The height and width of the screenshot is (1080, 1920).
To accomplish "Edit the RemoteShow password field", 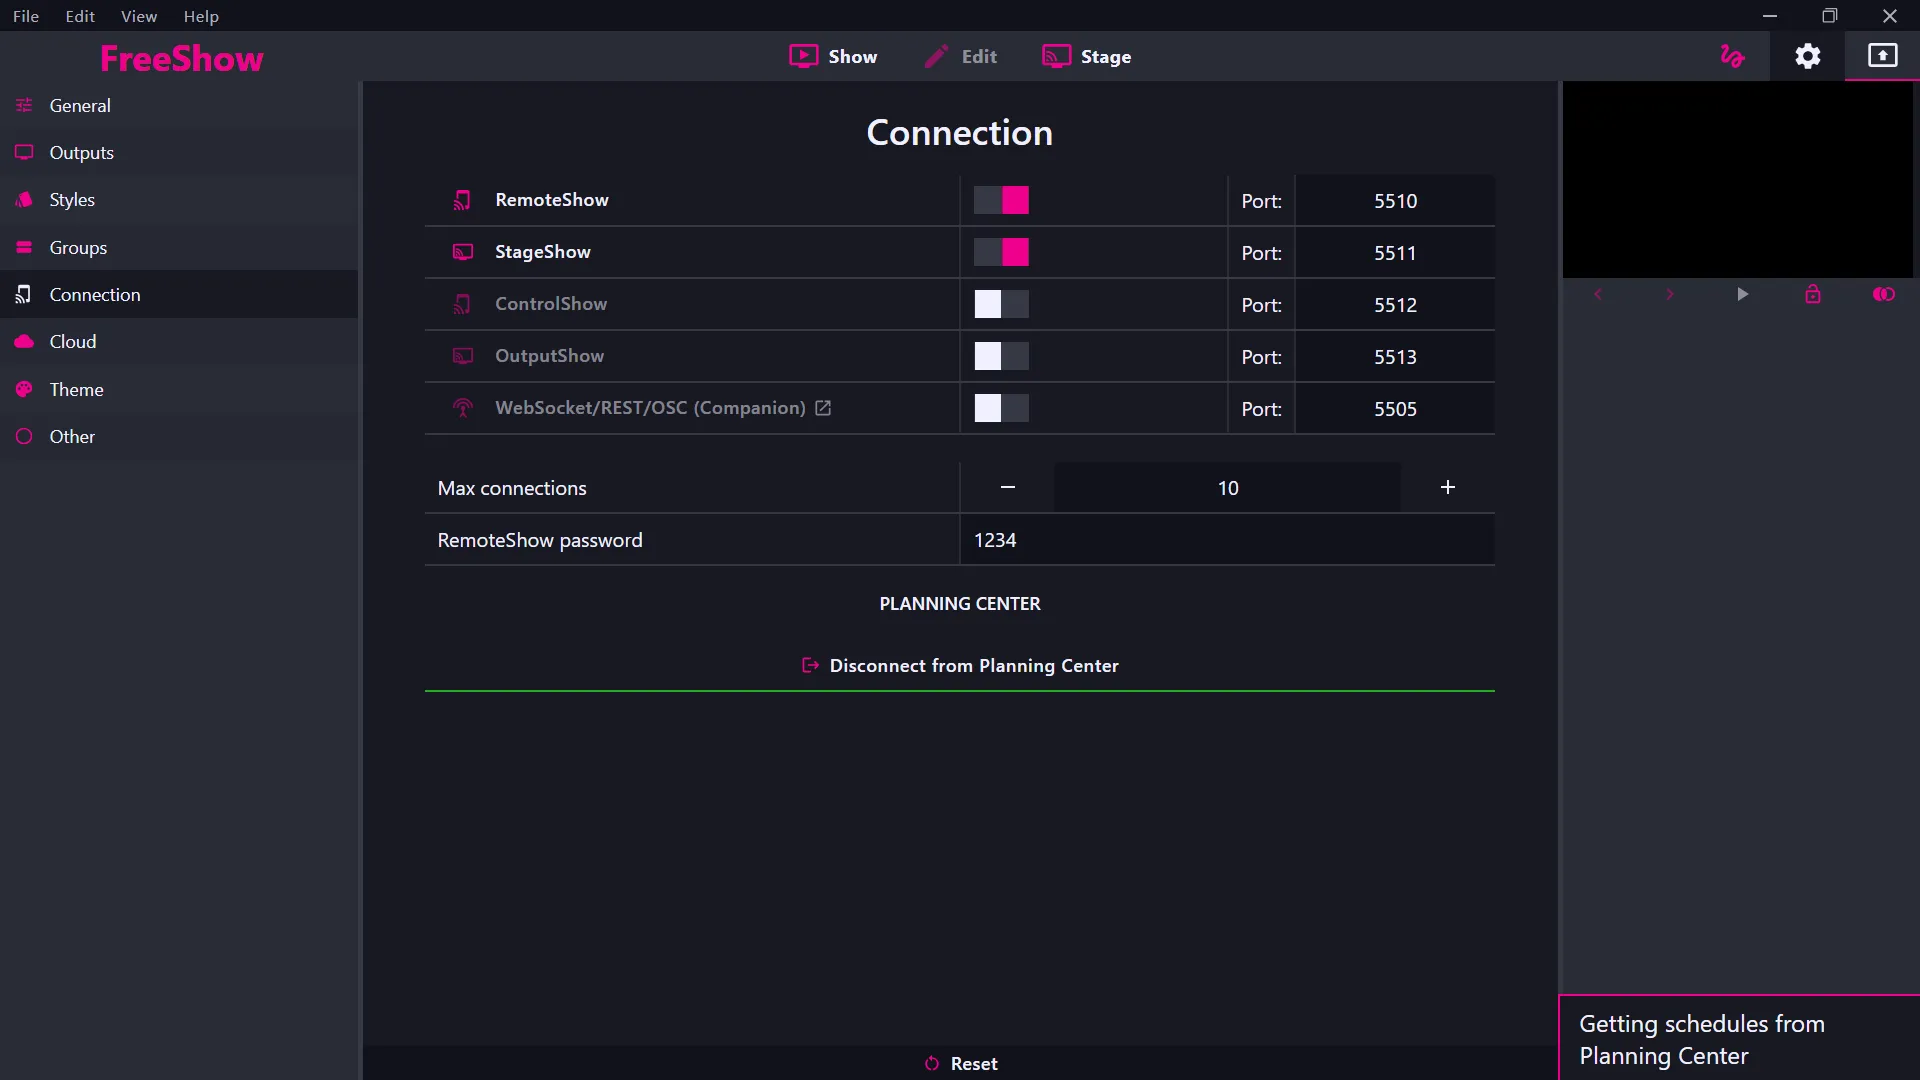I will pyautogui.click(x=1225, y=539).
